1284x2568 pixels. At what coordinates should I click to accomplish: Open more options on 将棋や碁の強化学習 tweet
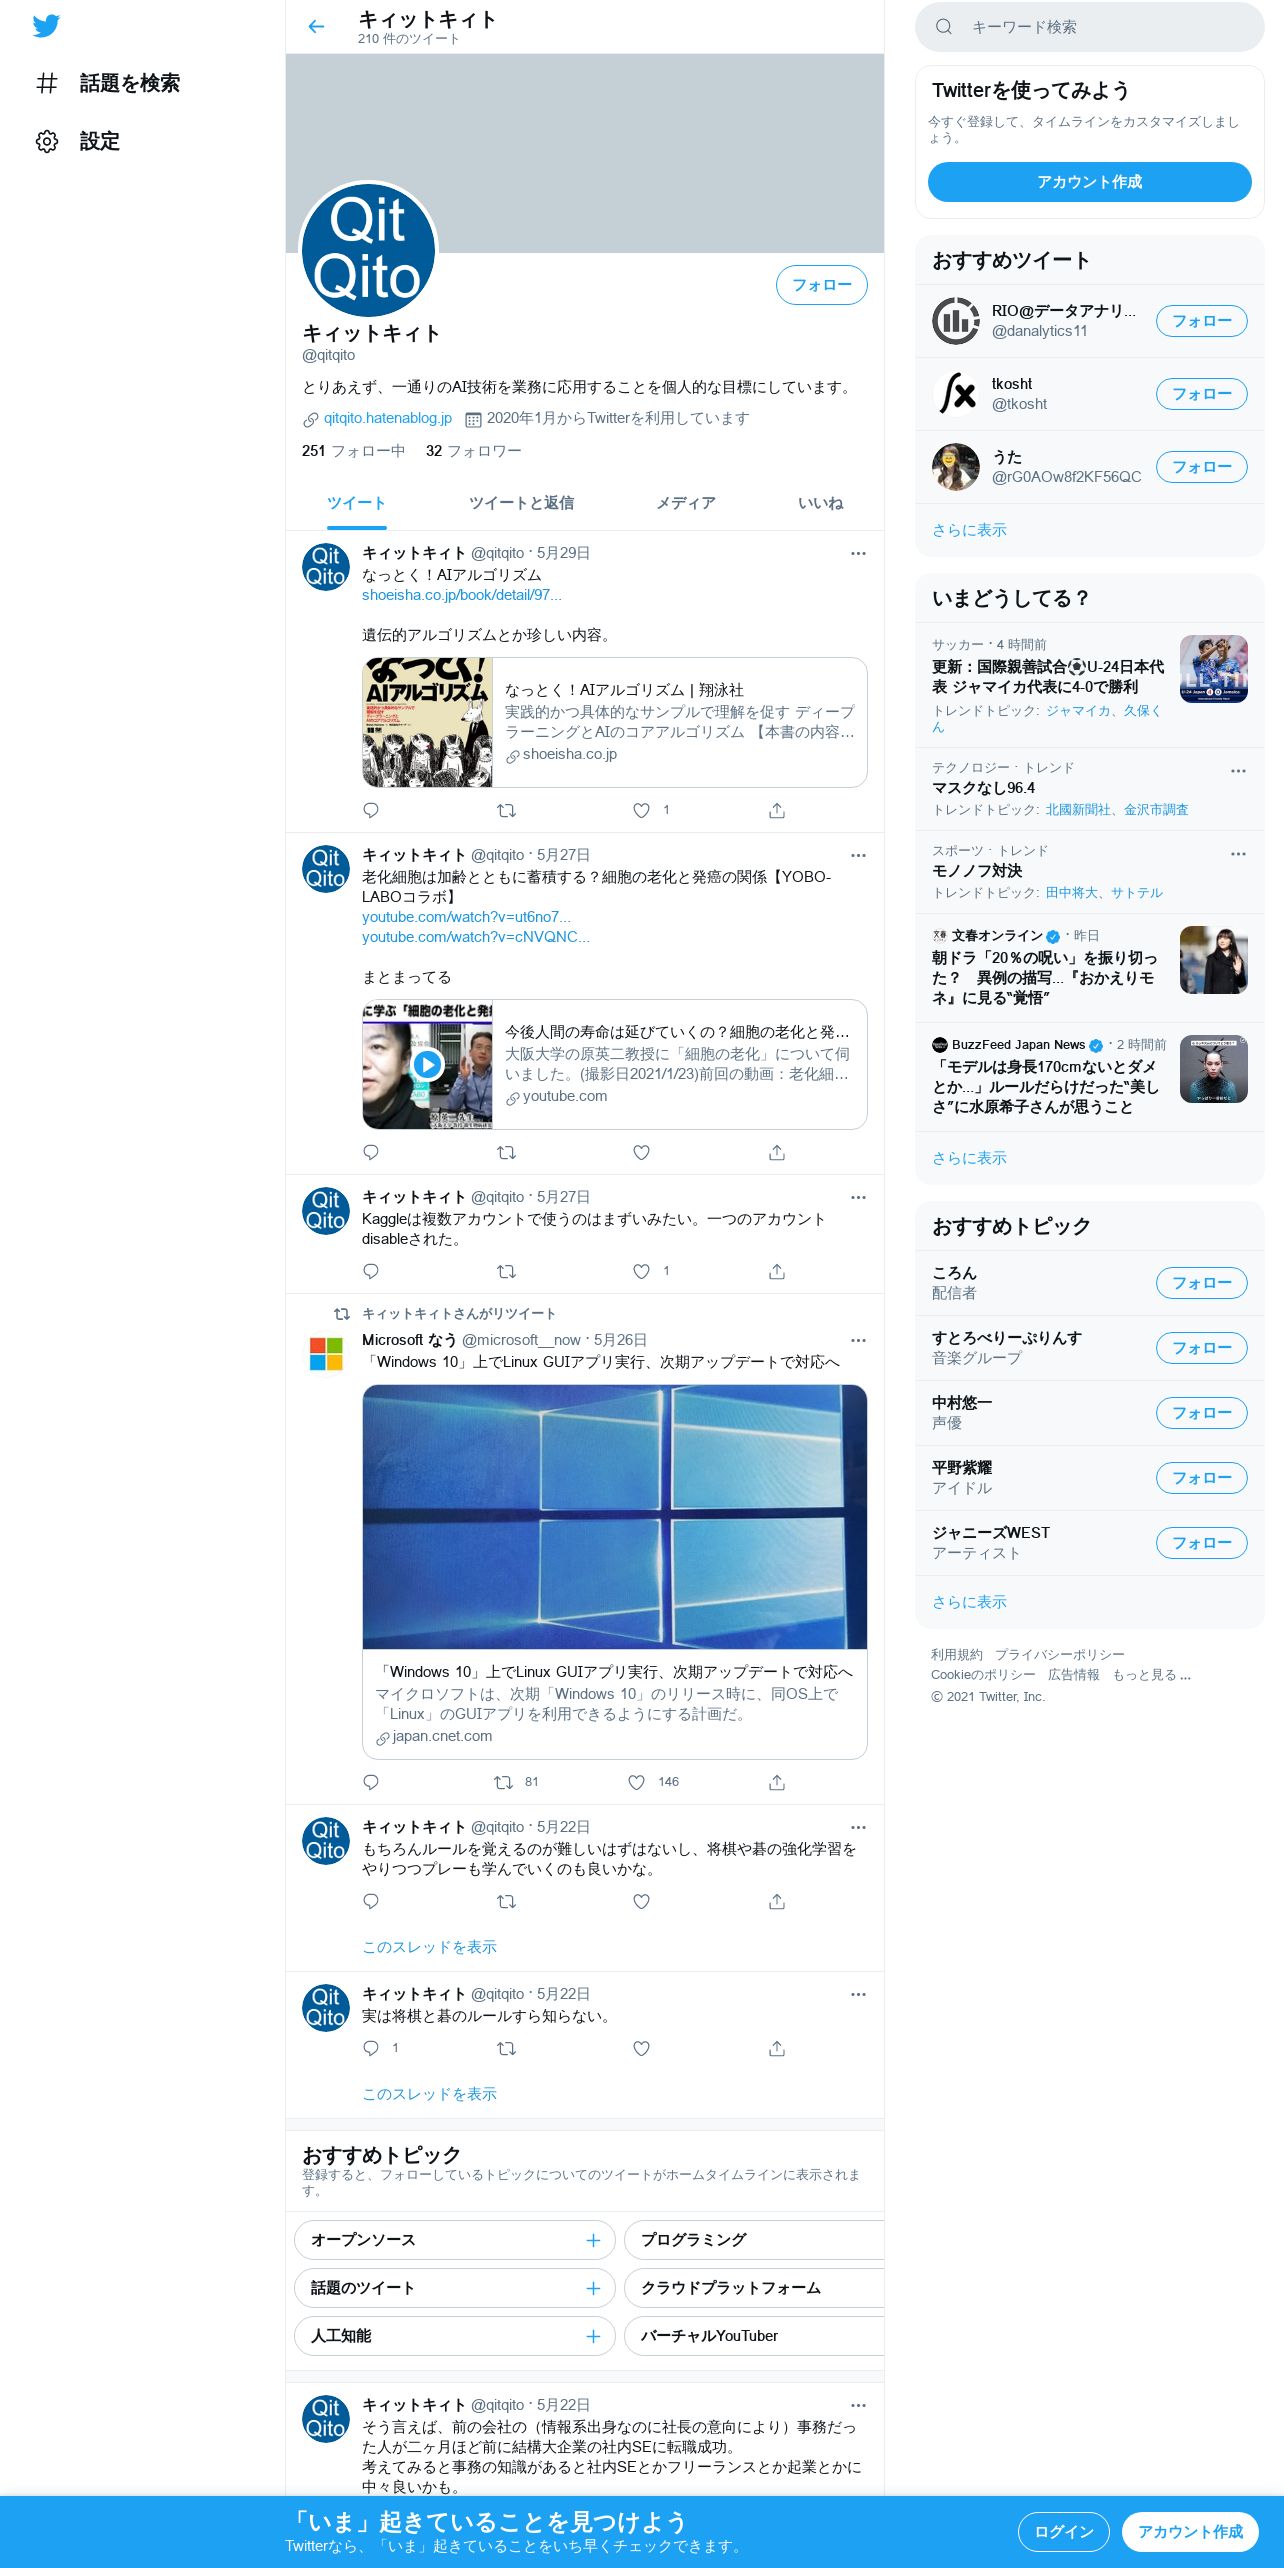point(858,1827)
